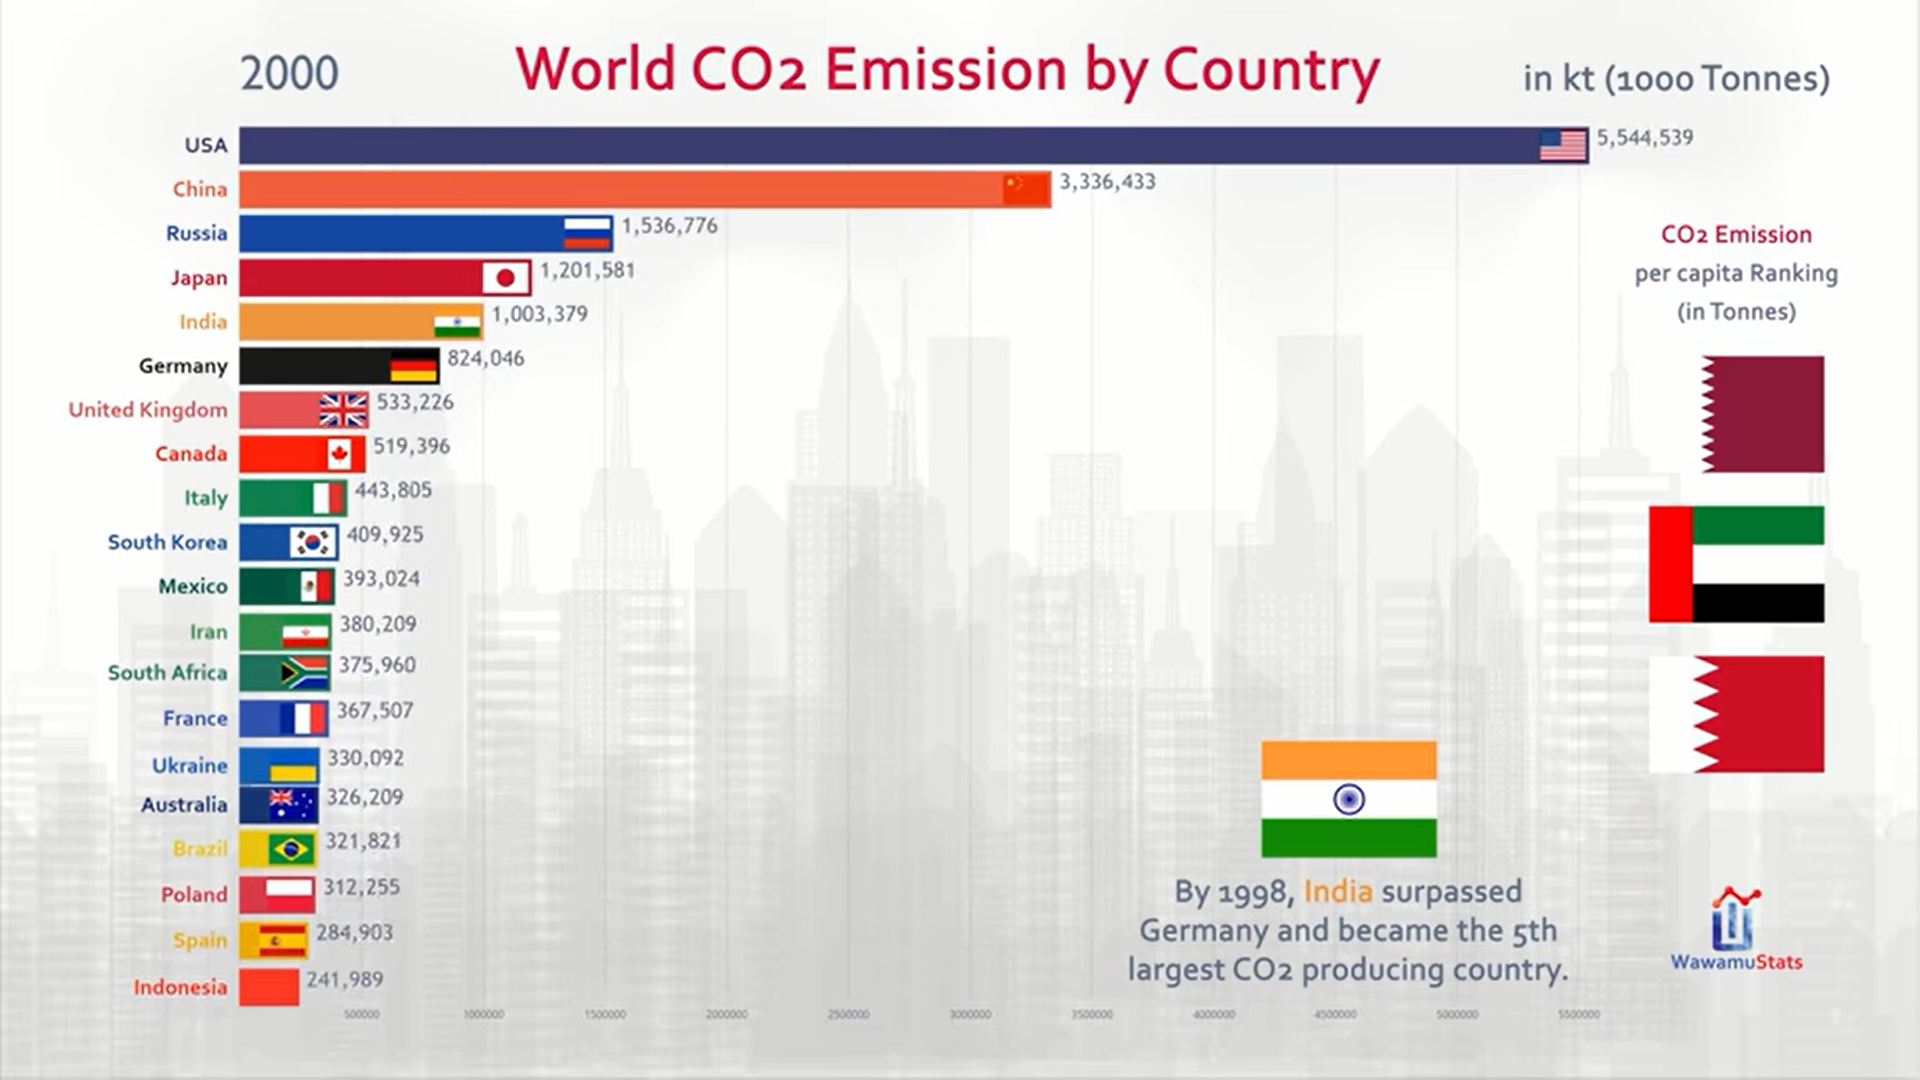Click the South Korea flag icon
This screenshot has width=1920, height=1080.
(313, 542)
